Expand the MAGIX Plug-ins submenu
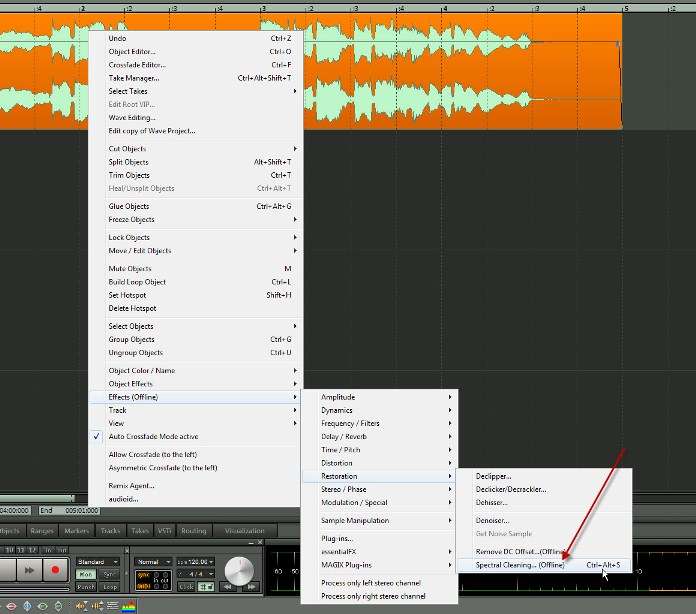This screenshot has width=696, height=614. [x=380, y=565]
